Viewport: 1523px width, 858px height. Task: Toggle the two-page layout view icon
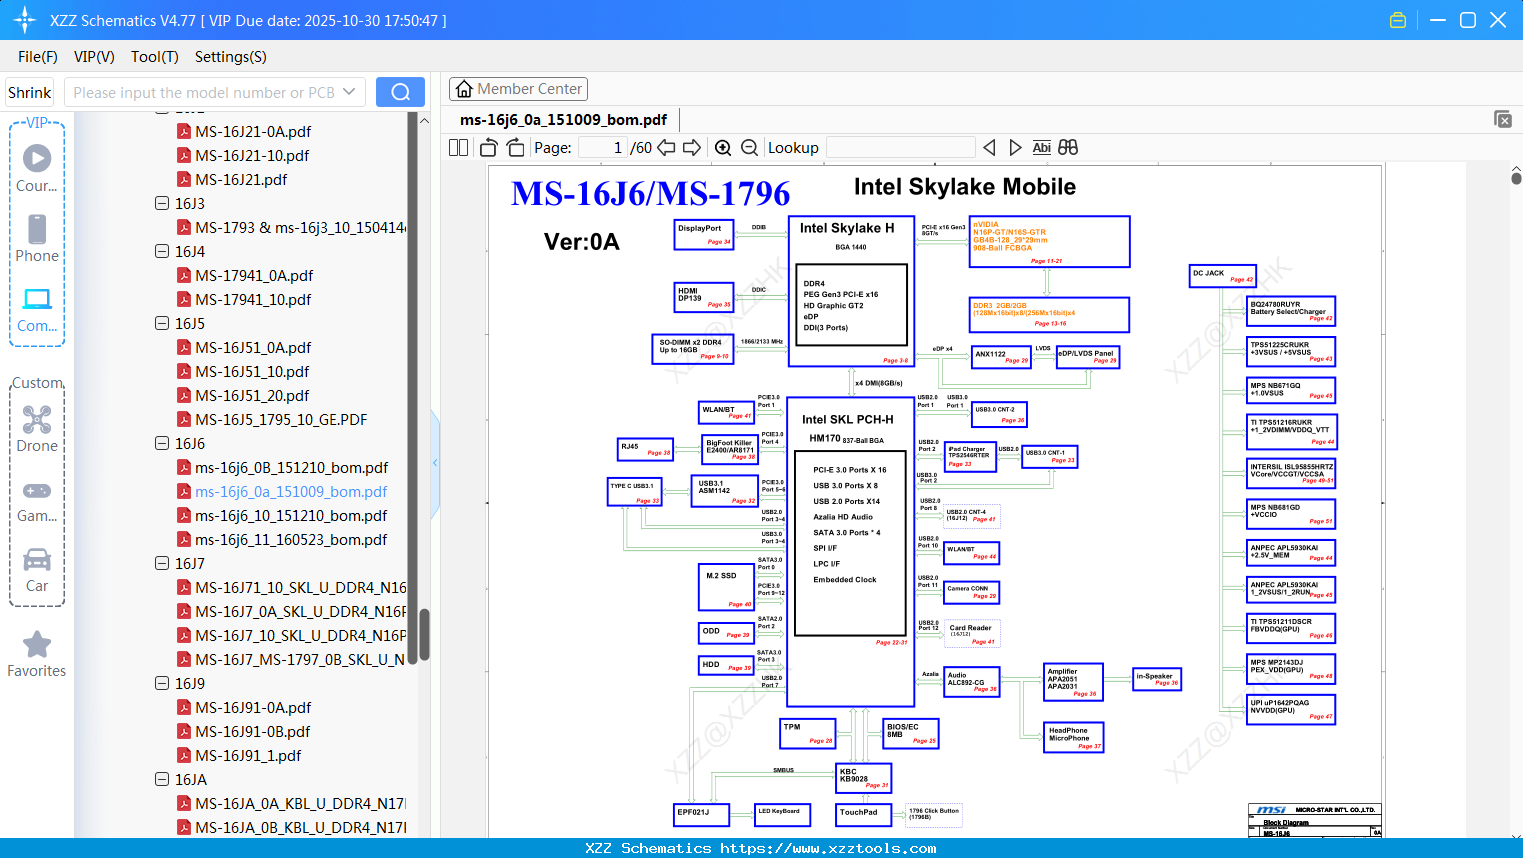(458, 148)
